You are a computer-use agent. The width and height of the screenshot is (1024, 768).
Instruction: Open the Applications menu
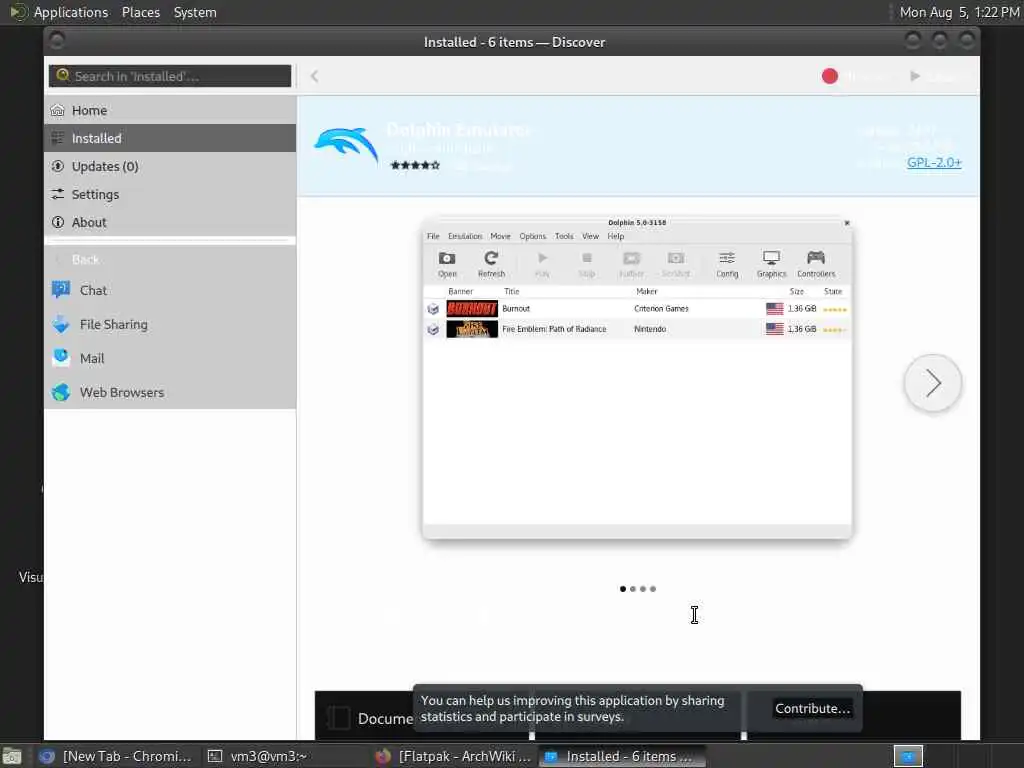click(x=71, y=12)
